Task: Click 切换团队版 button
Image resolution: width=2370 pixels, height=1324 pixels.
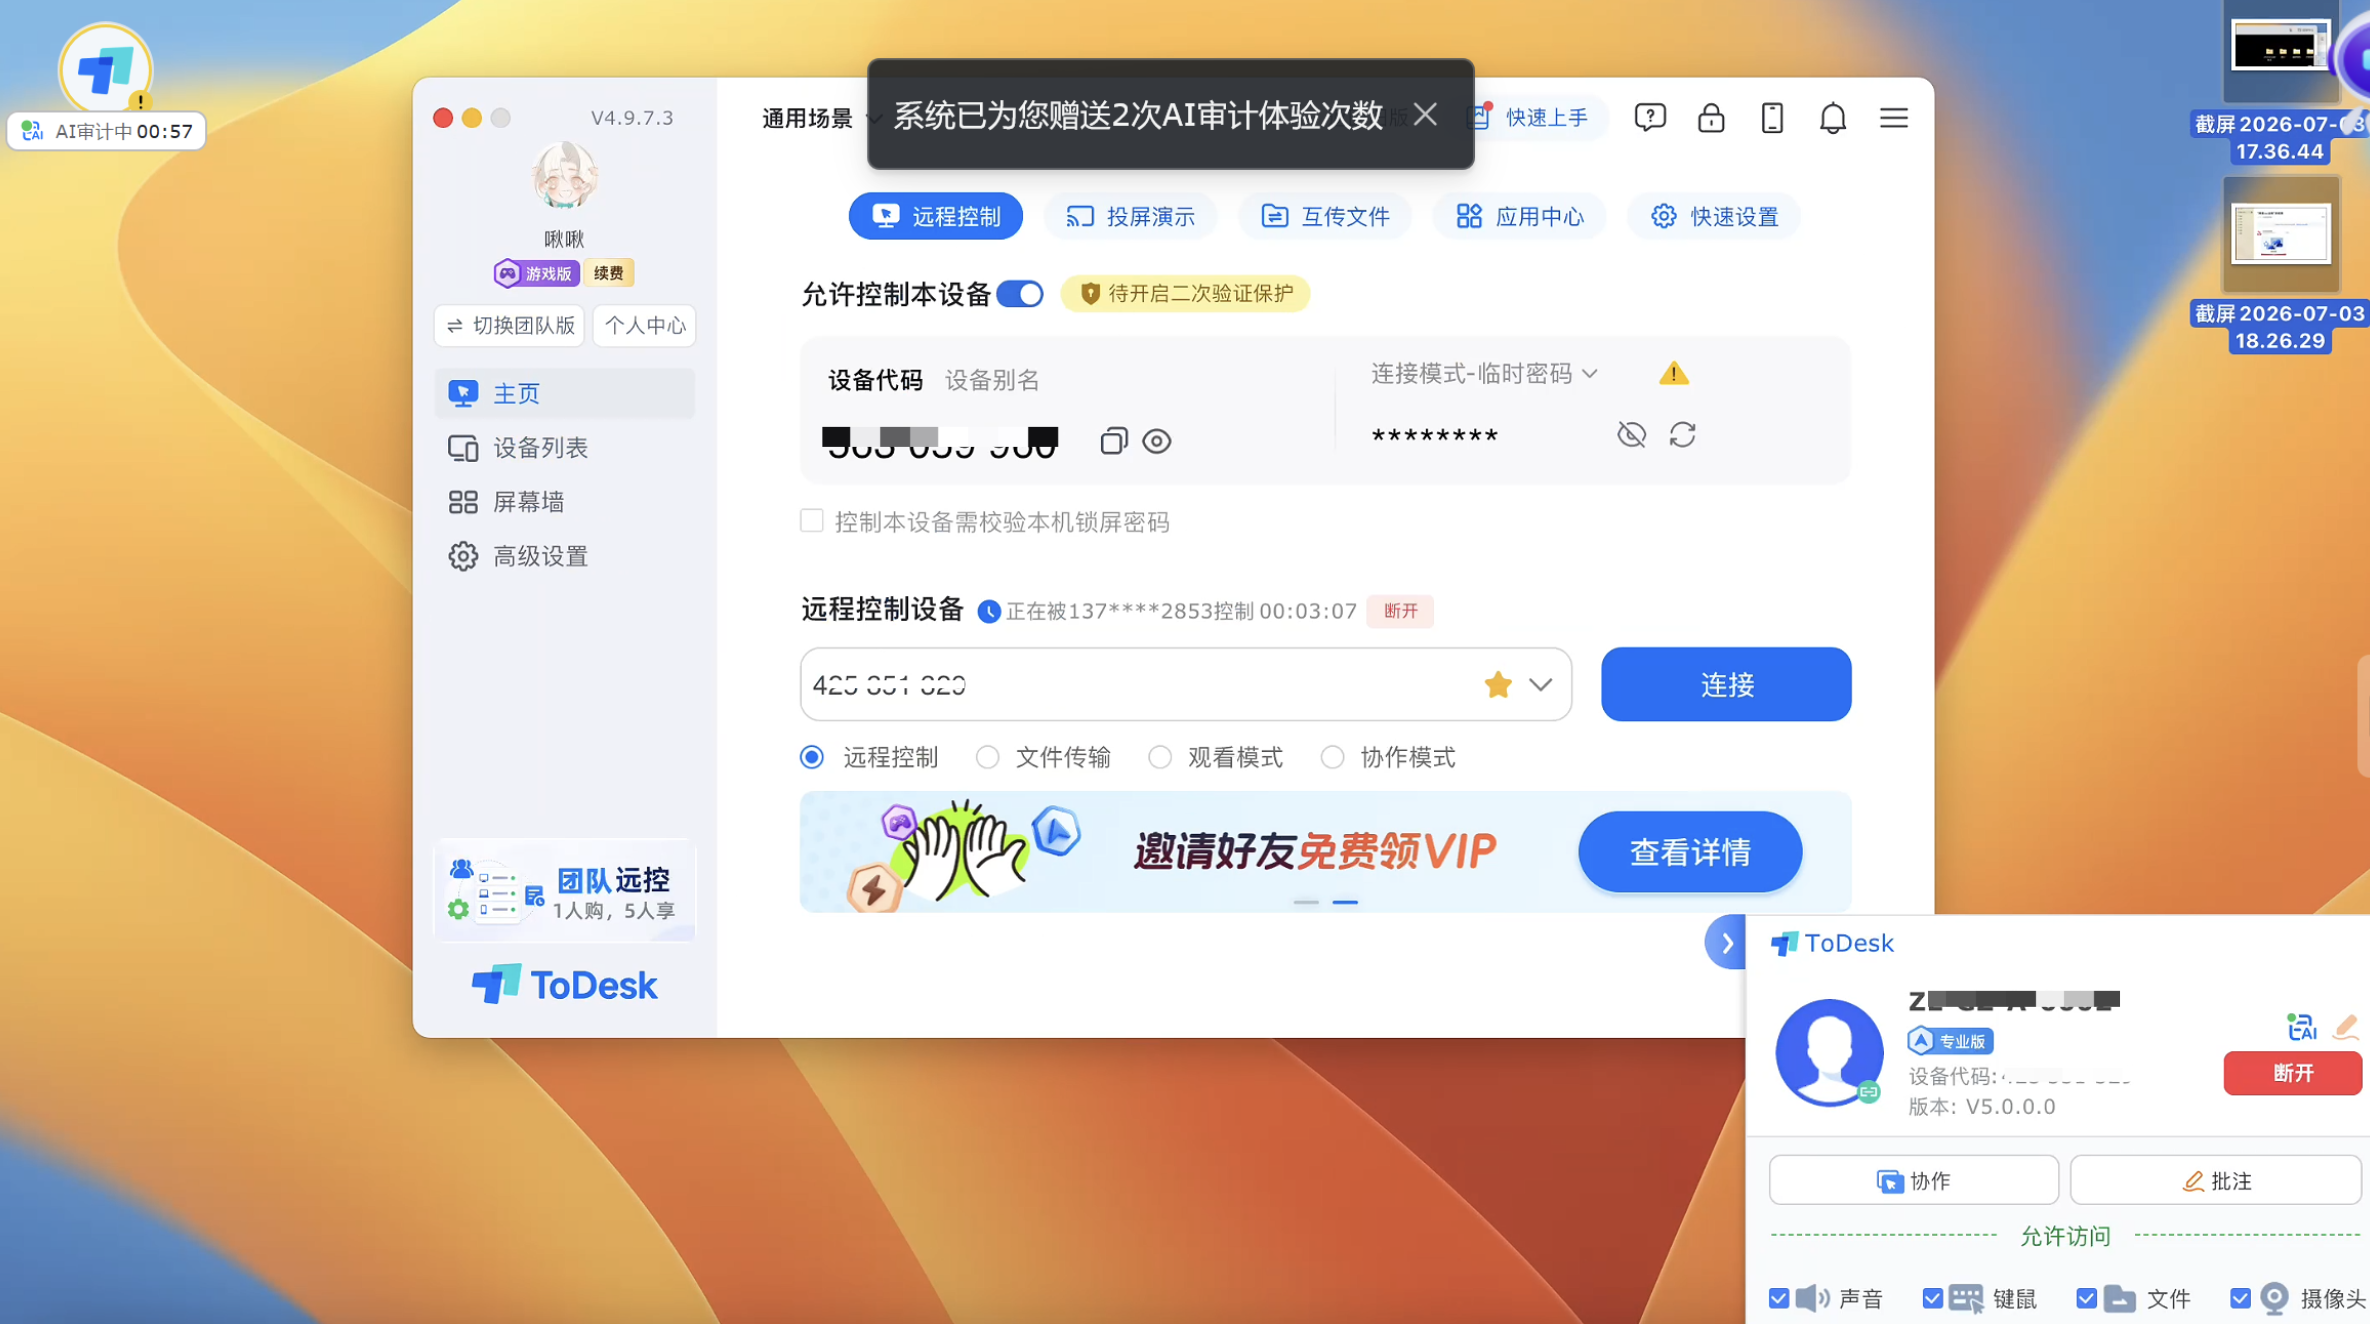Action: 509,326
